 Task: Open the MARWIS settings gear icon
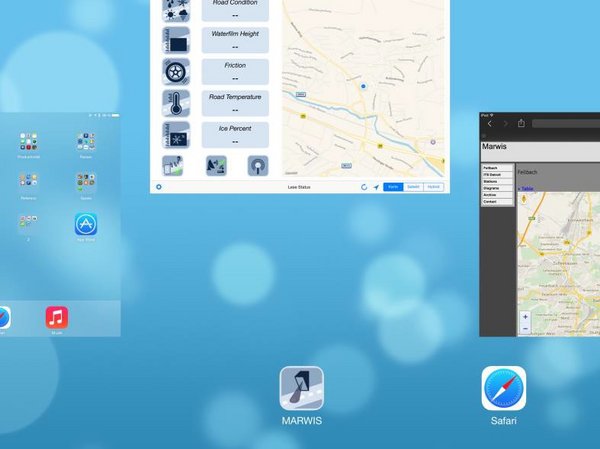point(158,187)
